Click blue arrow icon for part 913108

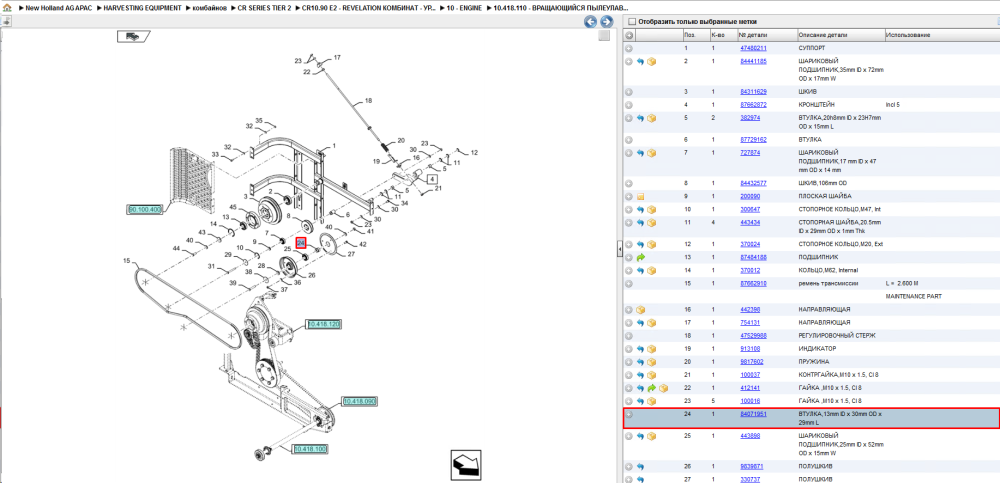tap(640, 349)
